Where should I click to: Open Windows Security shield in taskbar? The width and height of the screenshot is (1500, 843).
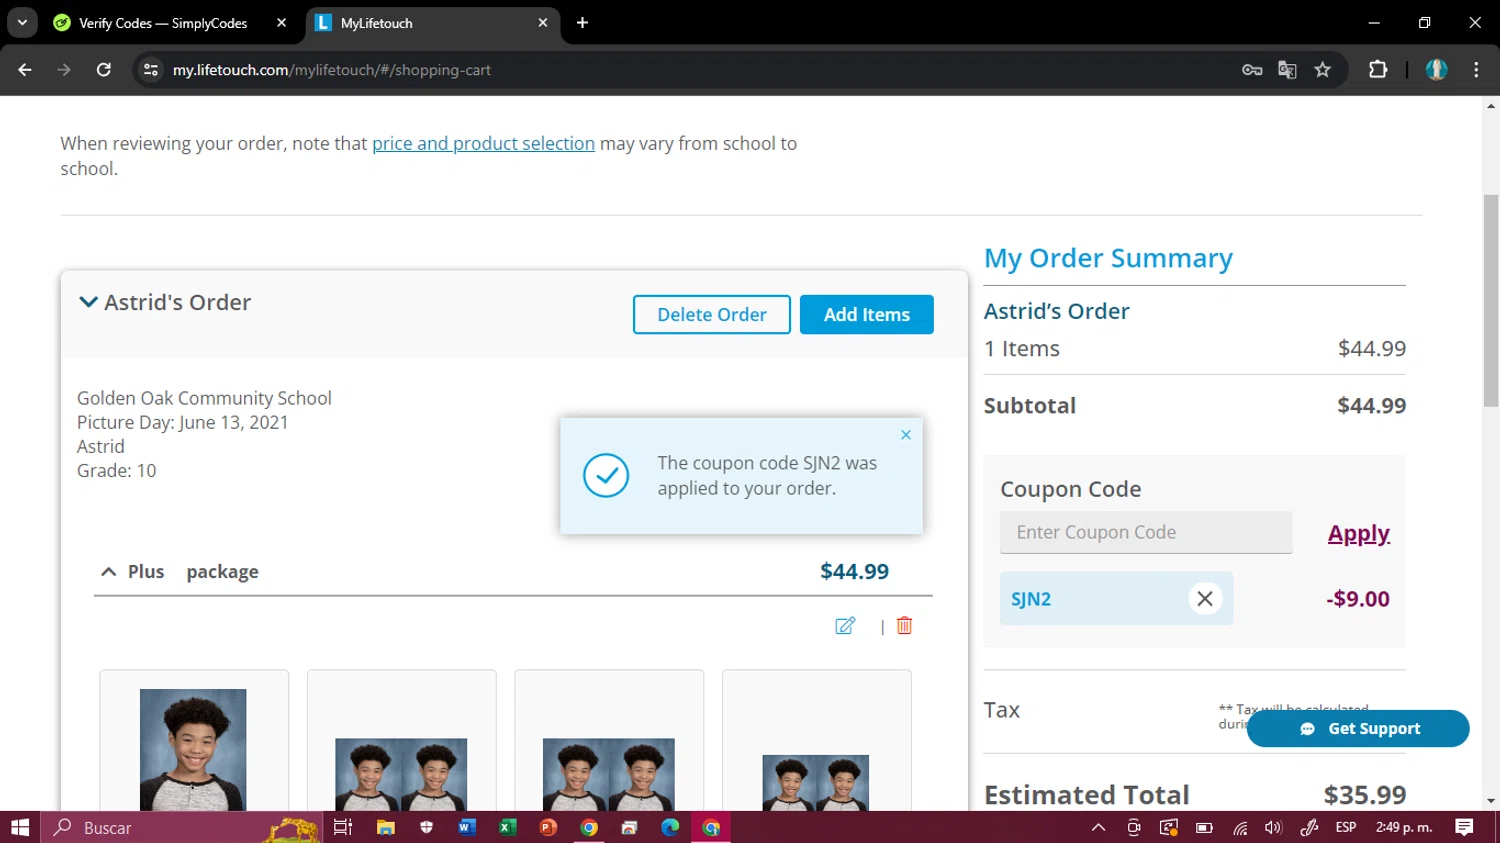(427, 827)
